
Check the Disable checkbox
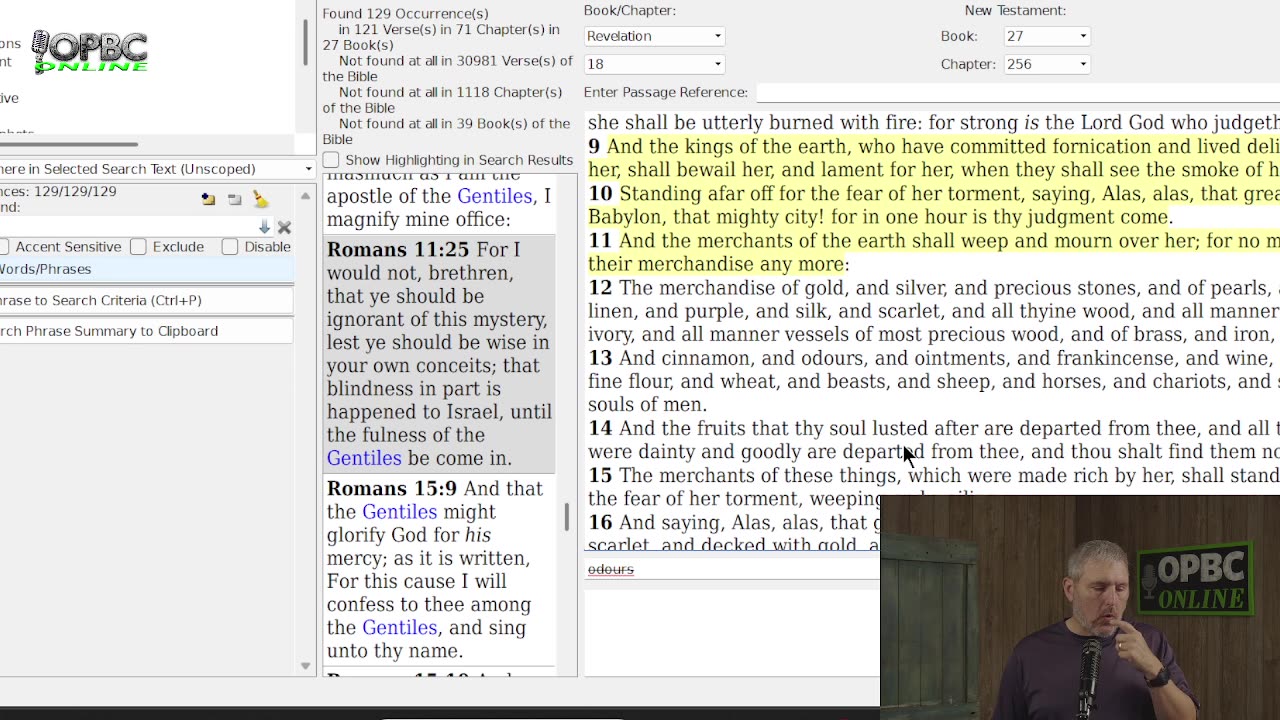click(x=230, y=246)
